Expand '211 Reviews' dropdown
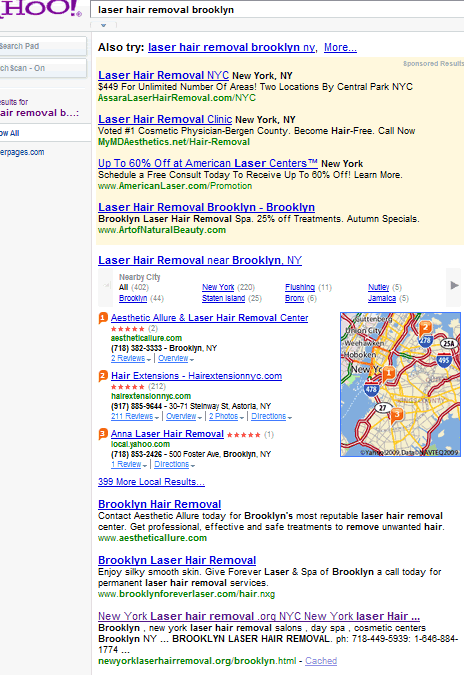Viewport: 464px width, 675px height. tap(135, 416)
